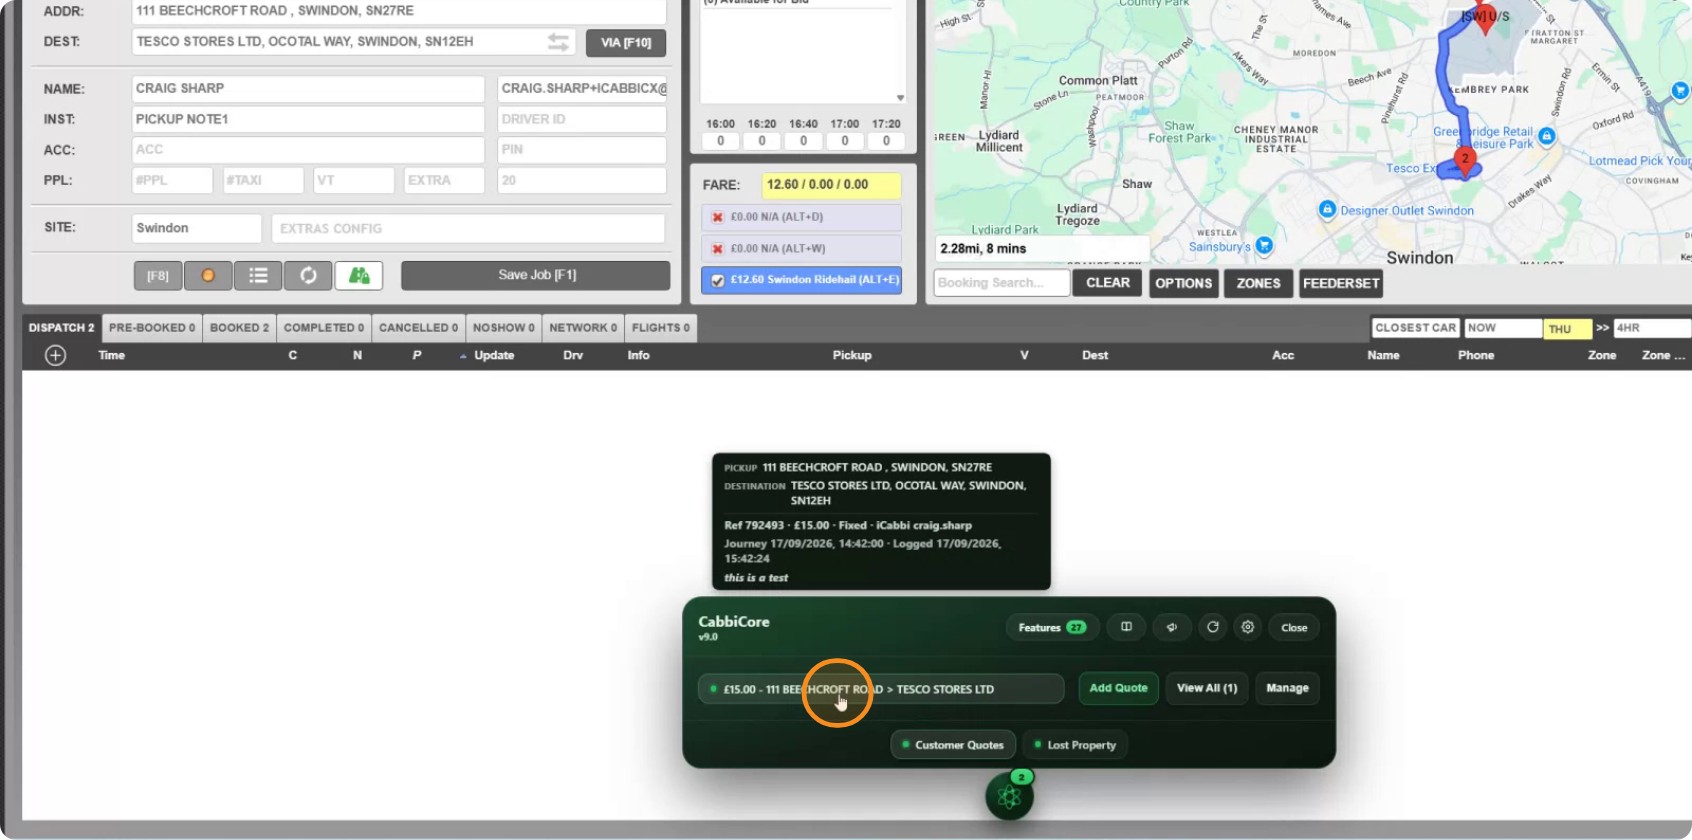Click the green binoculars search button

pyautogui.click(x=359, y=275)
